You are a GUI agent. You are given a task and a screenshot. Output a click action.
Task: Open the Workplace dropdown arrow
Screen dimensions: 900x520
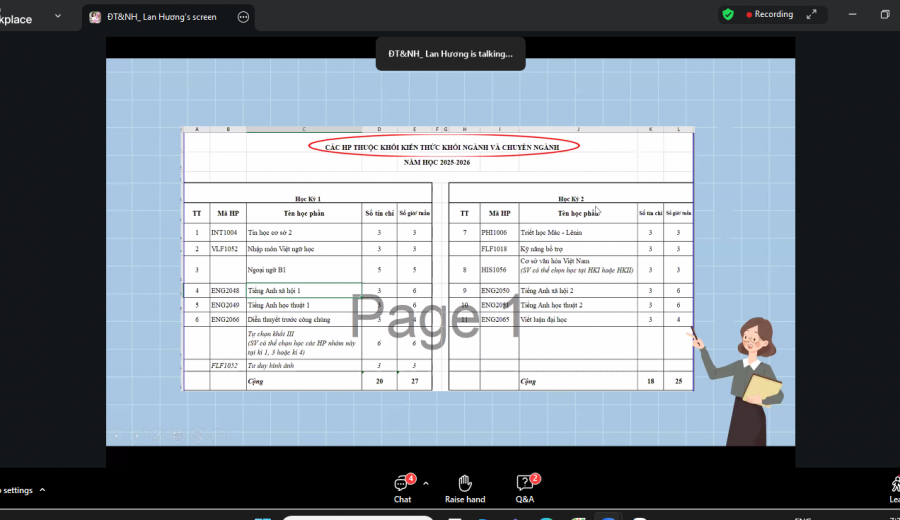point(58,16)
